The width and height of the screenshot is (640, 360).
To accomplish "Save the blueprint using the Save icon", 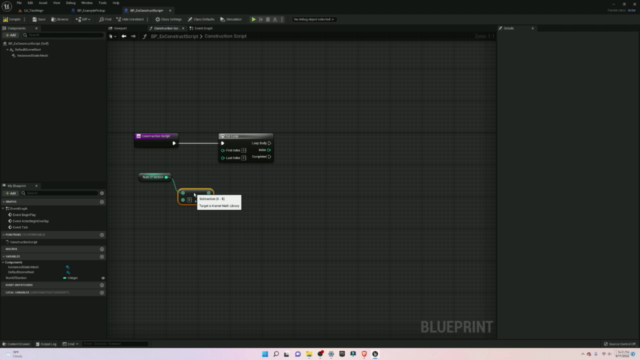I will click(x=39, y=19).
